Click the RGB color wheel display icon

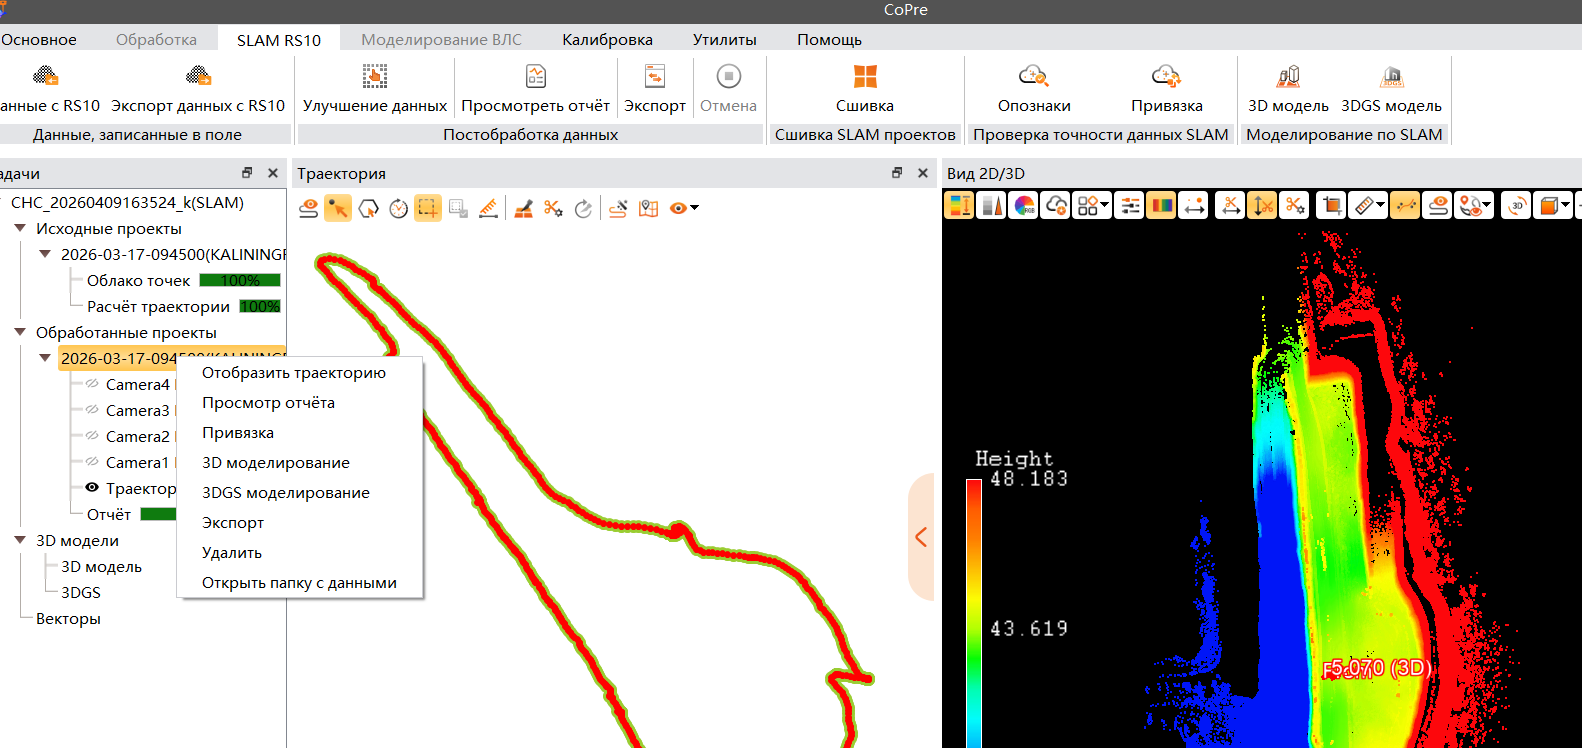pyautogui.click(x=1024, y=206)
